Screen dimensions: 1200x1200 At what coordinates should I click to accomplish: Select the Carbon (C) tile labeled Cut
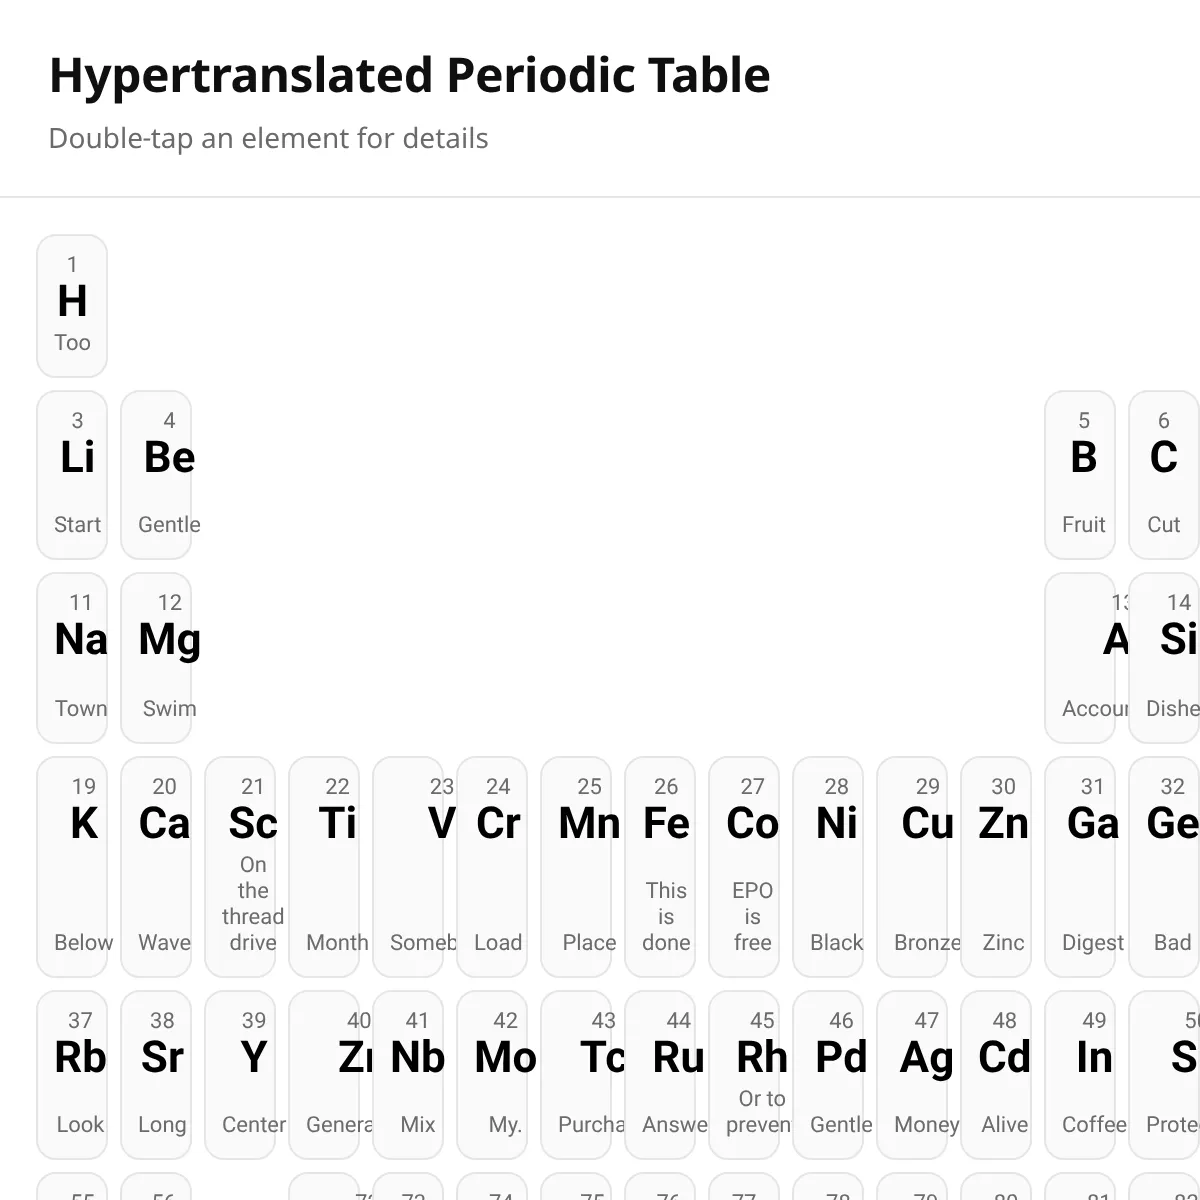pyautogui.click(x=1164, y=475)
